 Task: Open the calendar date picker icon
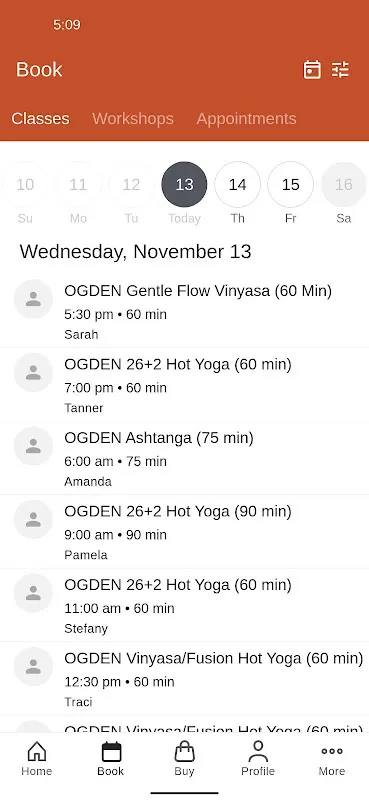pyautogui.click(x=312, y=69)
